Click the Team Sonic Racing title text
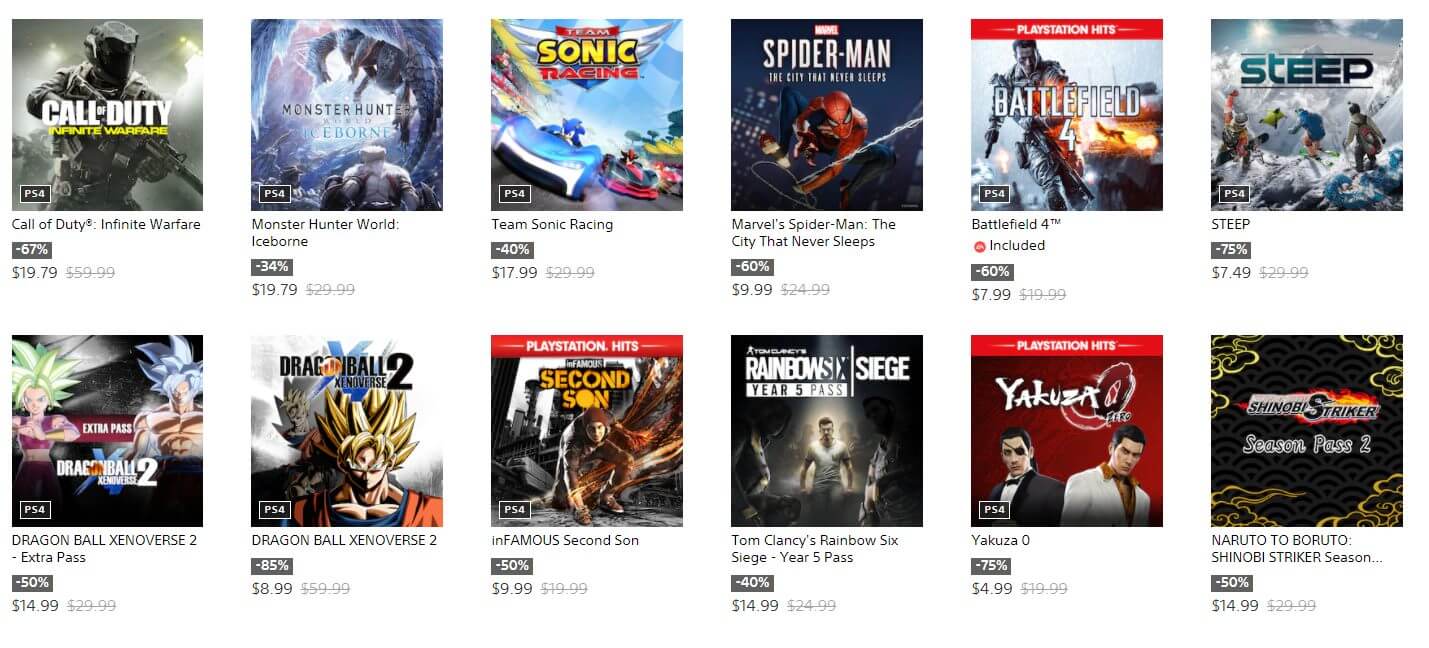 [552, 224]
